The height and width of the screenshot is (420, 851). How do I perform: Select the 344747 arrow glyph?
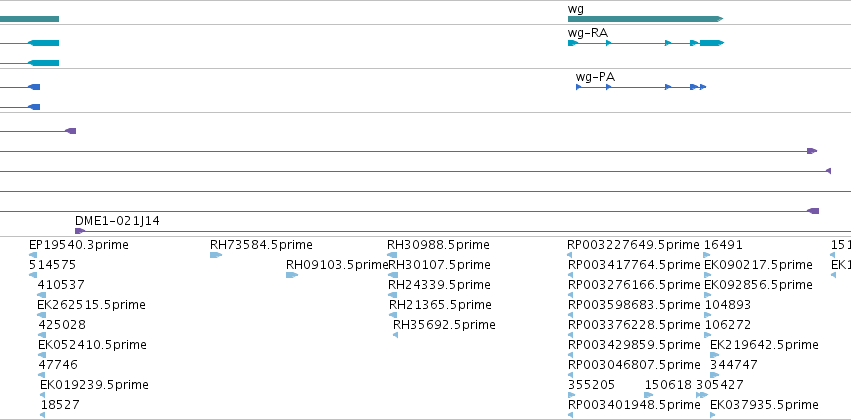714,375
